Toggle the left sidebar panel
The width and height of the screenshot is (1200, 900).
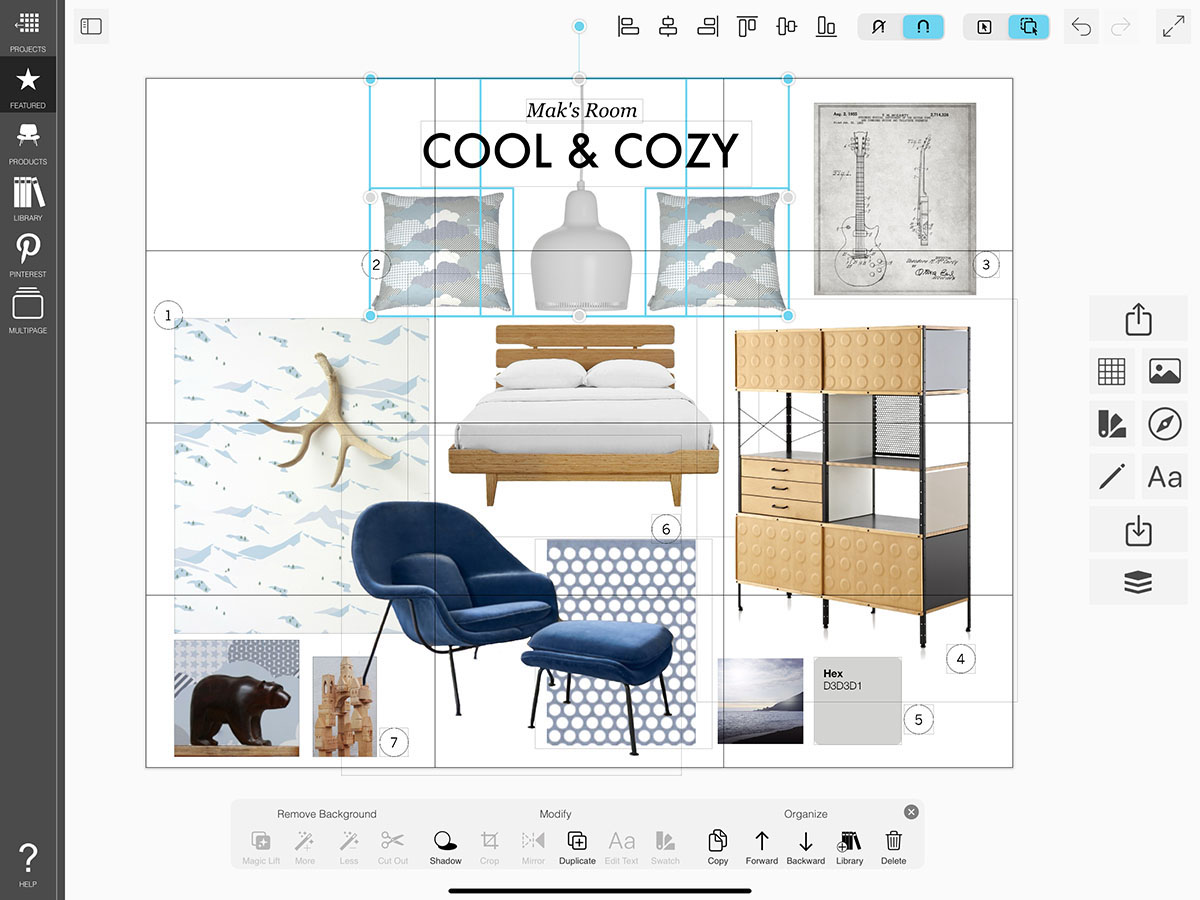91,27
